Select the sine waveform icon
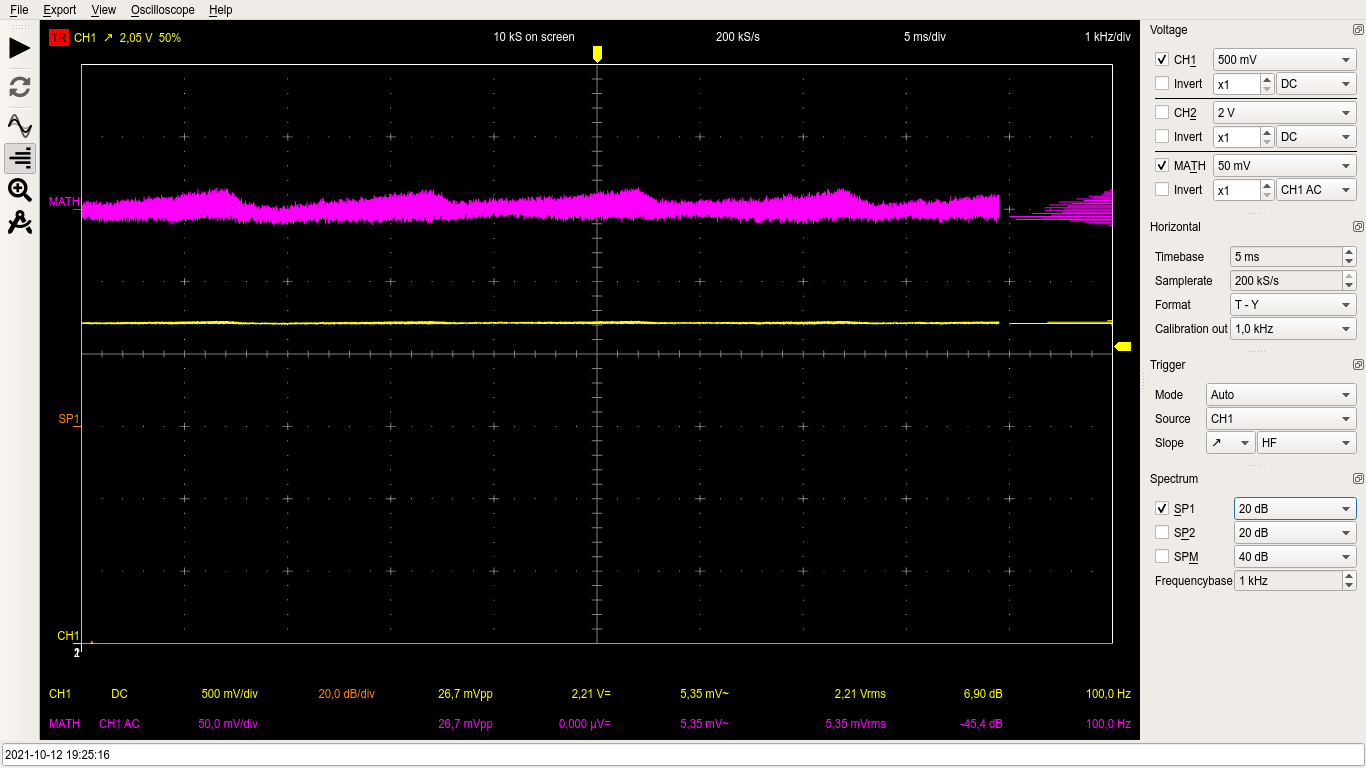1366x768 pixels. (20, 125)
